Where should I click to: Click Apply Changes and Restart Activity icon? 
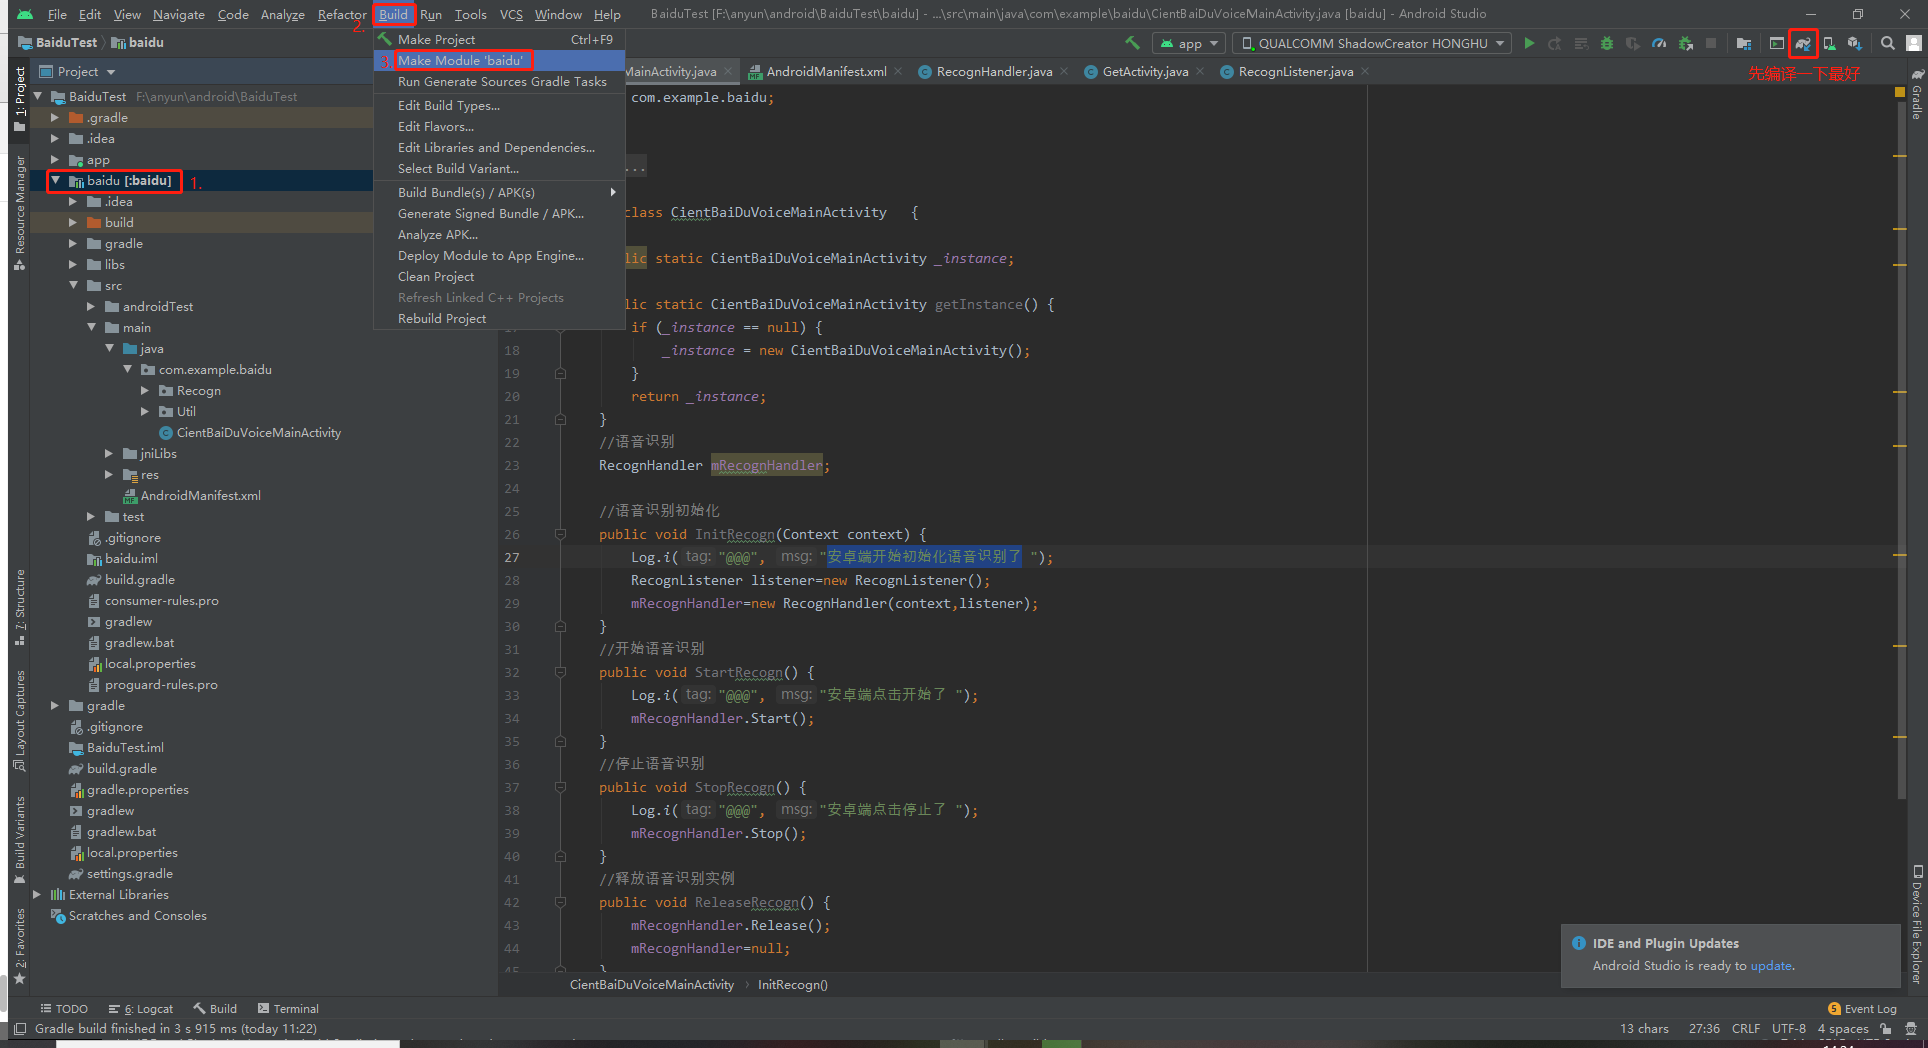(1555, 43)
